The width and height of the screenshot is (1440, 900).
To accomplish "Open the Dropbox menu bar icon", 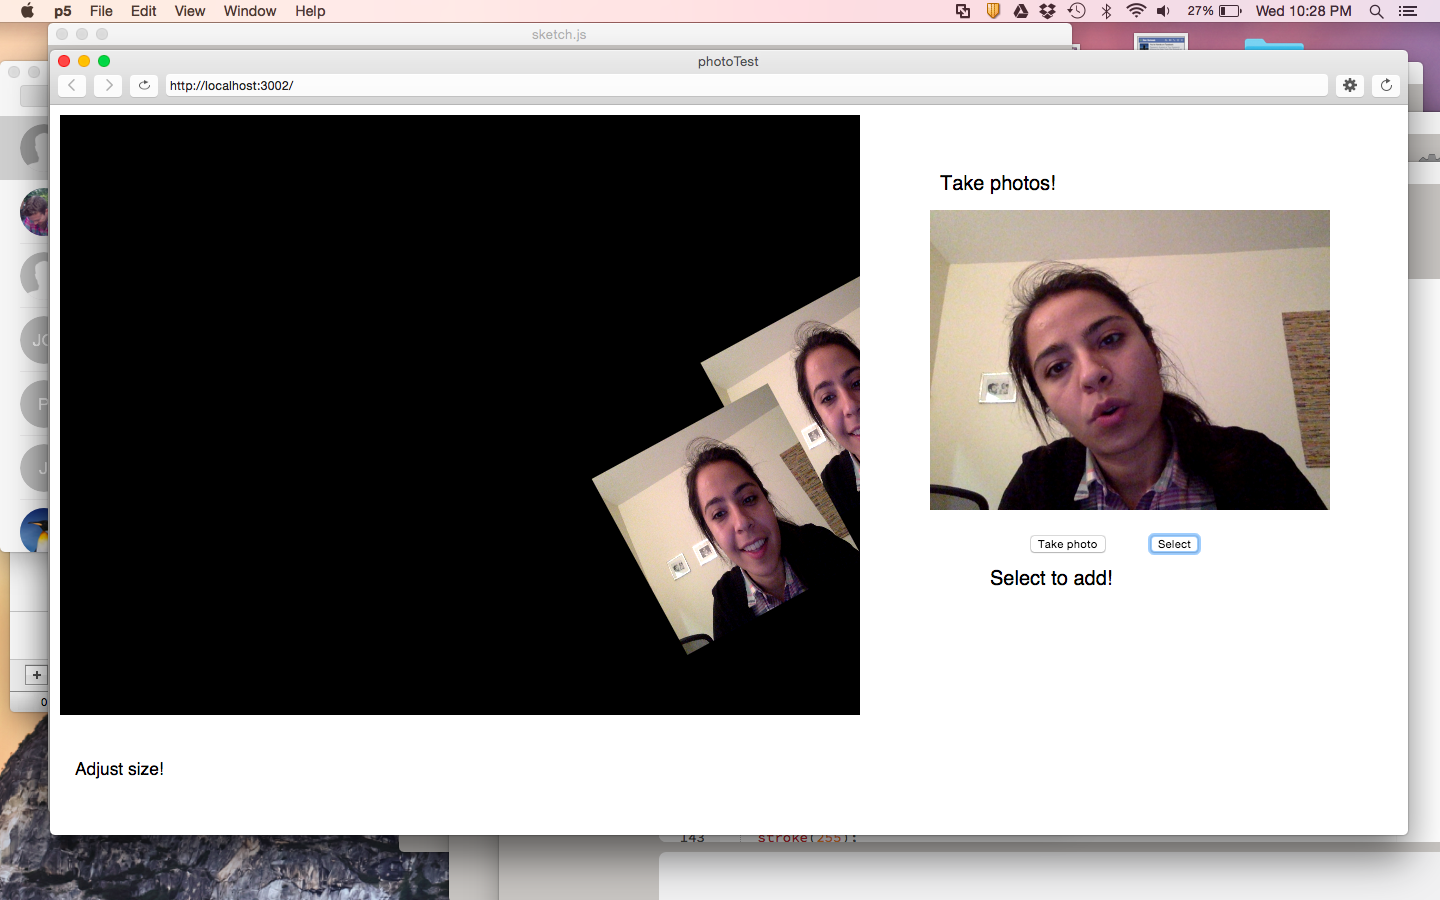I will tap(1047, 11).
